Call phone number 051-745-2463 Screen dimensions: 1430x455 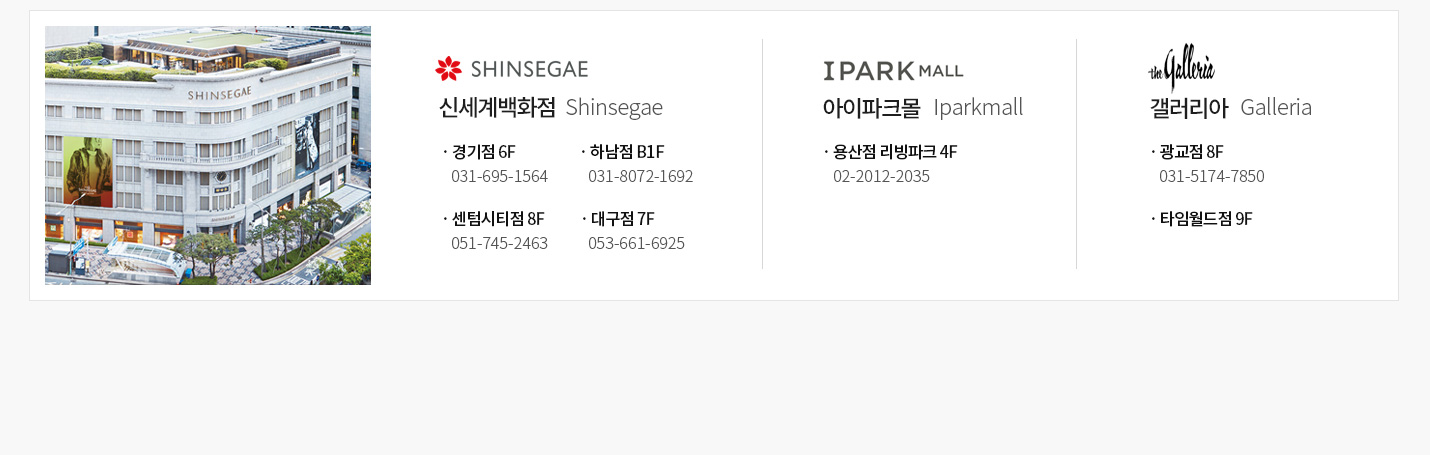coord(499,244)
